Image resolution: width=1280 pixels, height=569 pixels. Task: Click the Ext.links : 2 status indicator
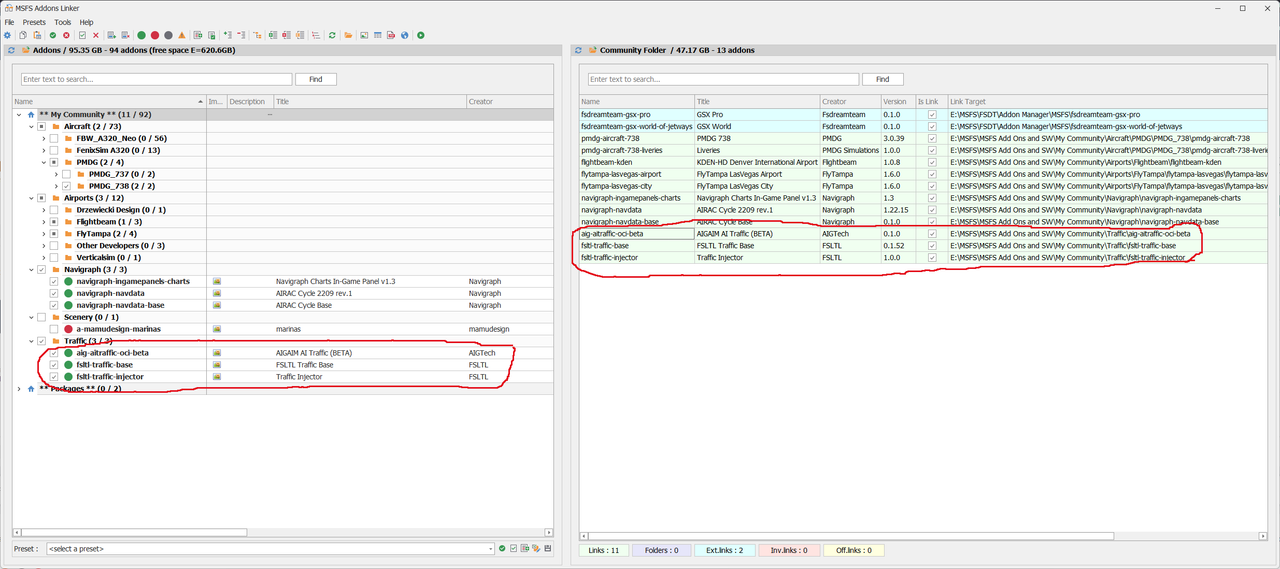[x=726, y=550]
